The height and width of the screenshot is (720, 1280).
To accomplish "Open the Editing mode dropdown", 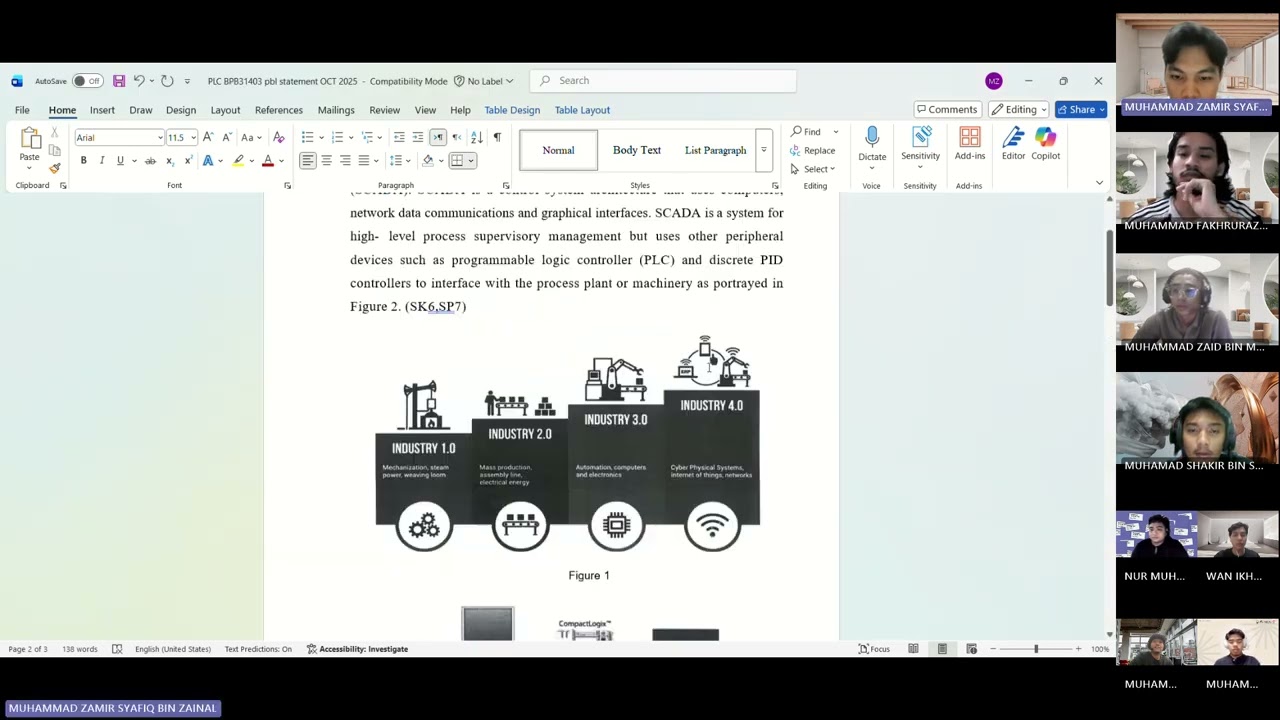I will click(x=1020, y=110).
